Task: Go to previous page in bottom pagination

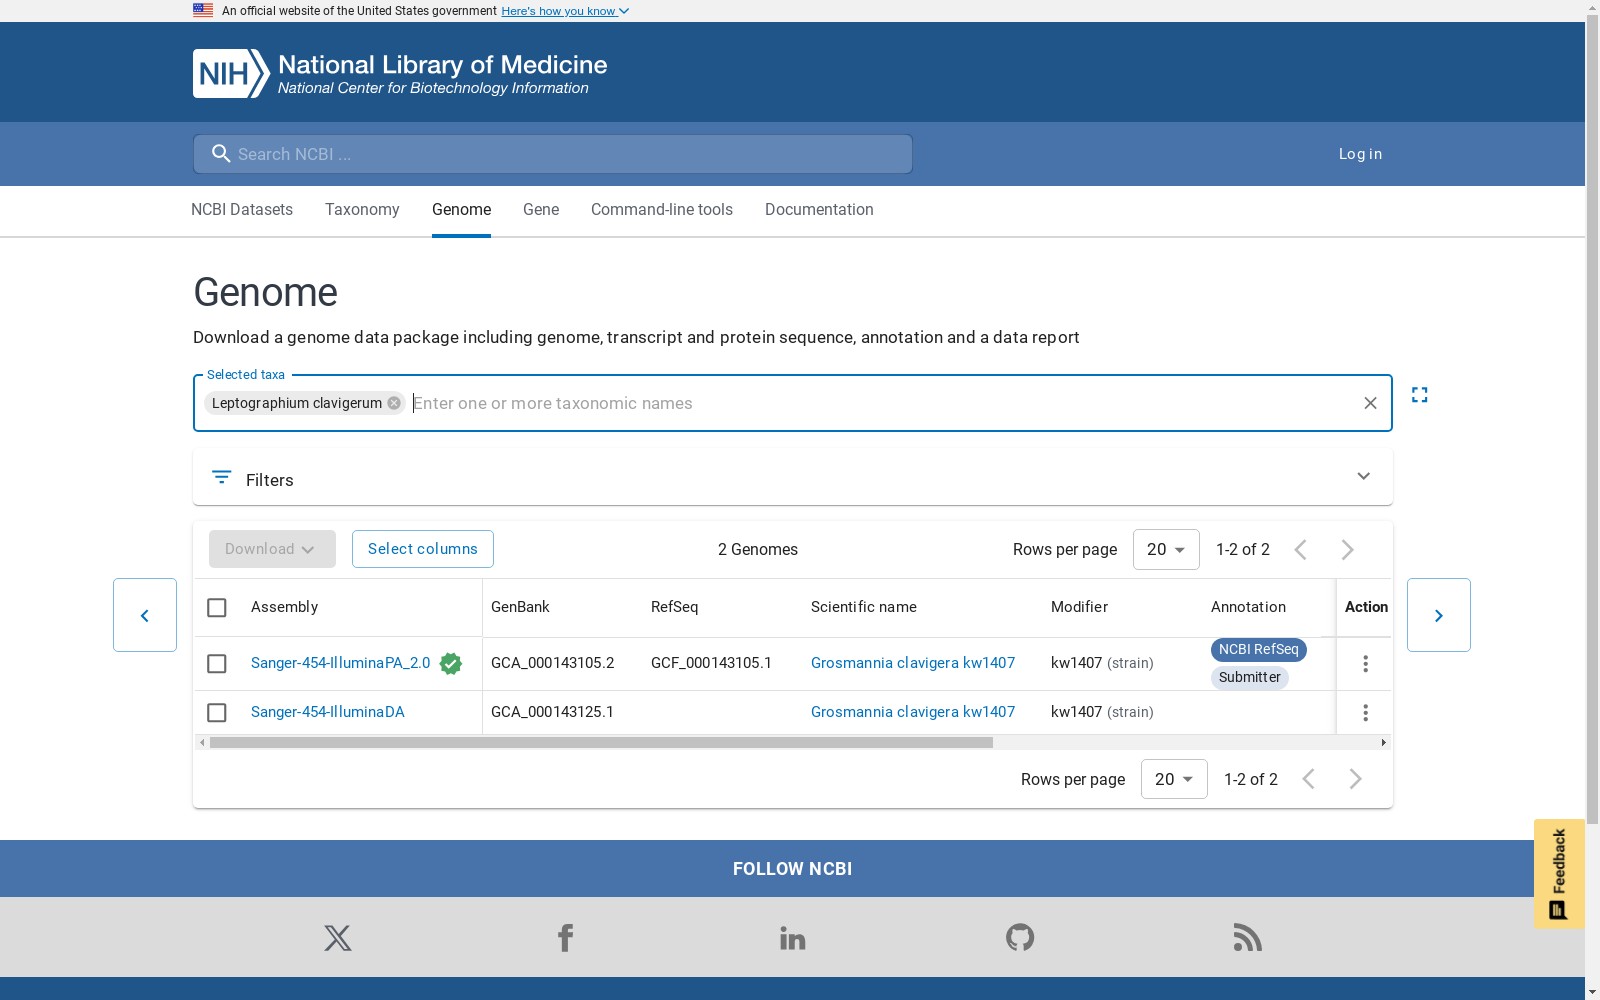Action: pos(1308,779)
